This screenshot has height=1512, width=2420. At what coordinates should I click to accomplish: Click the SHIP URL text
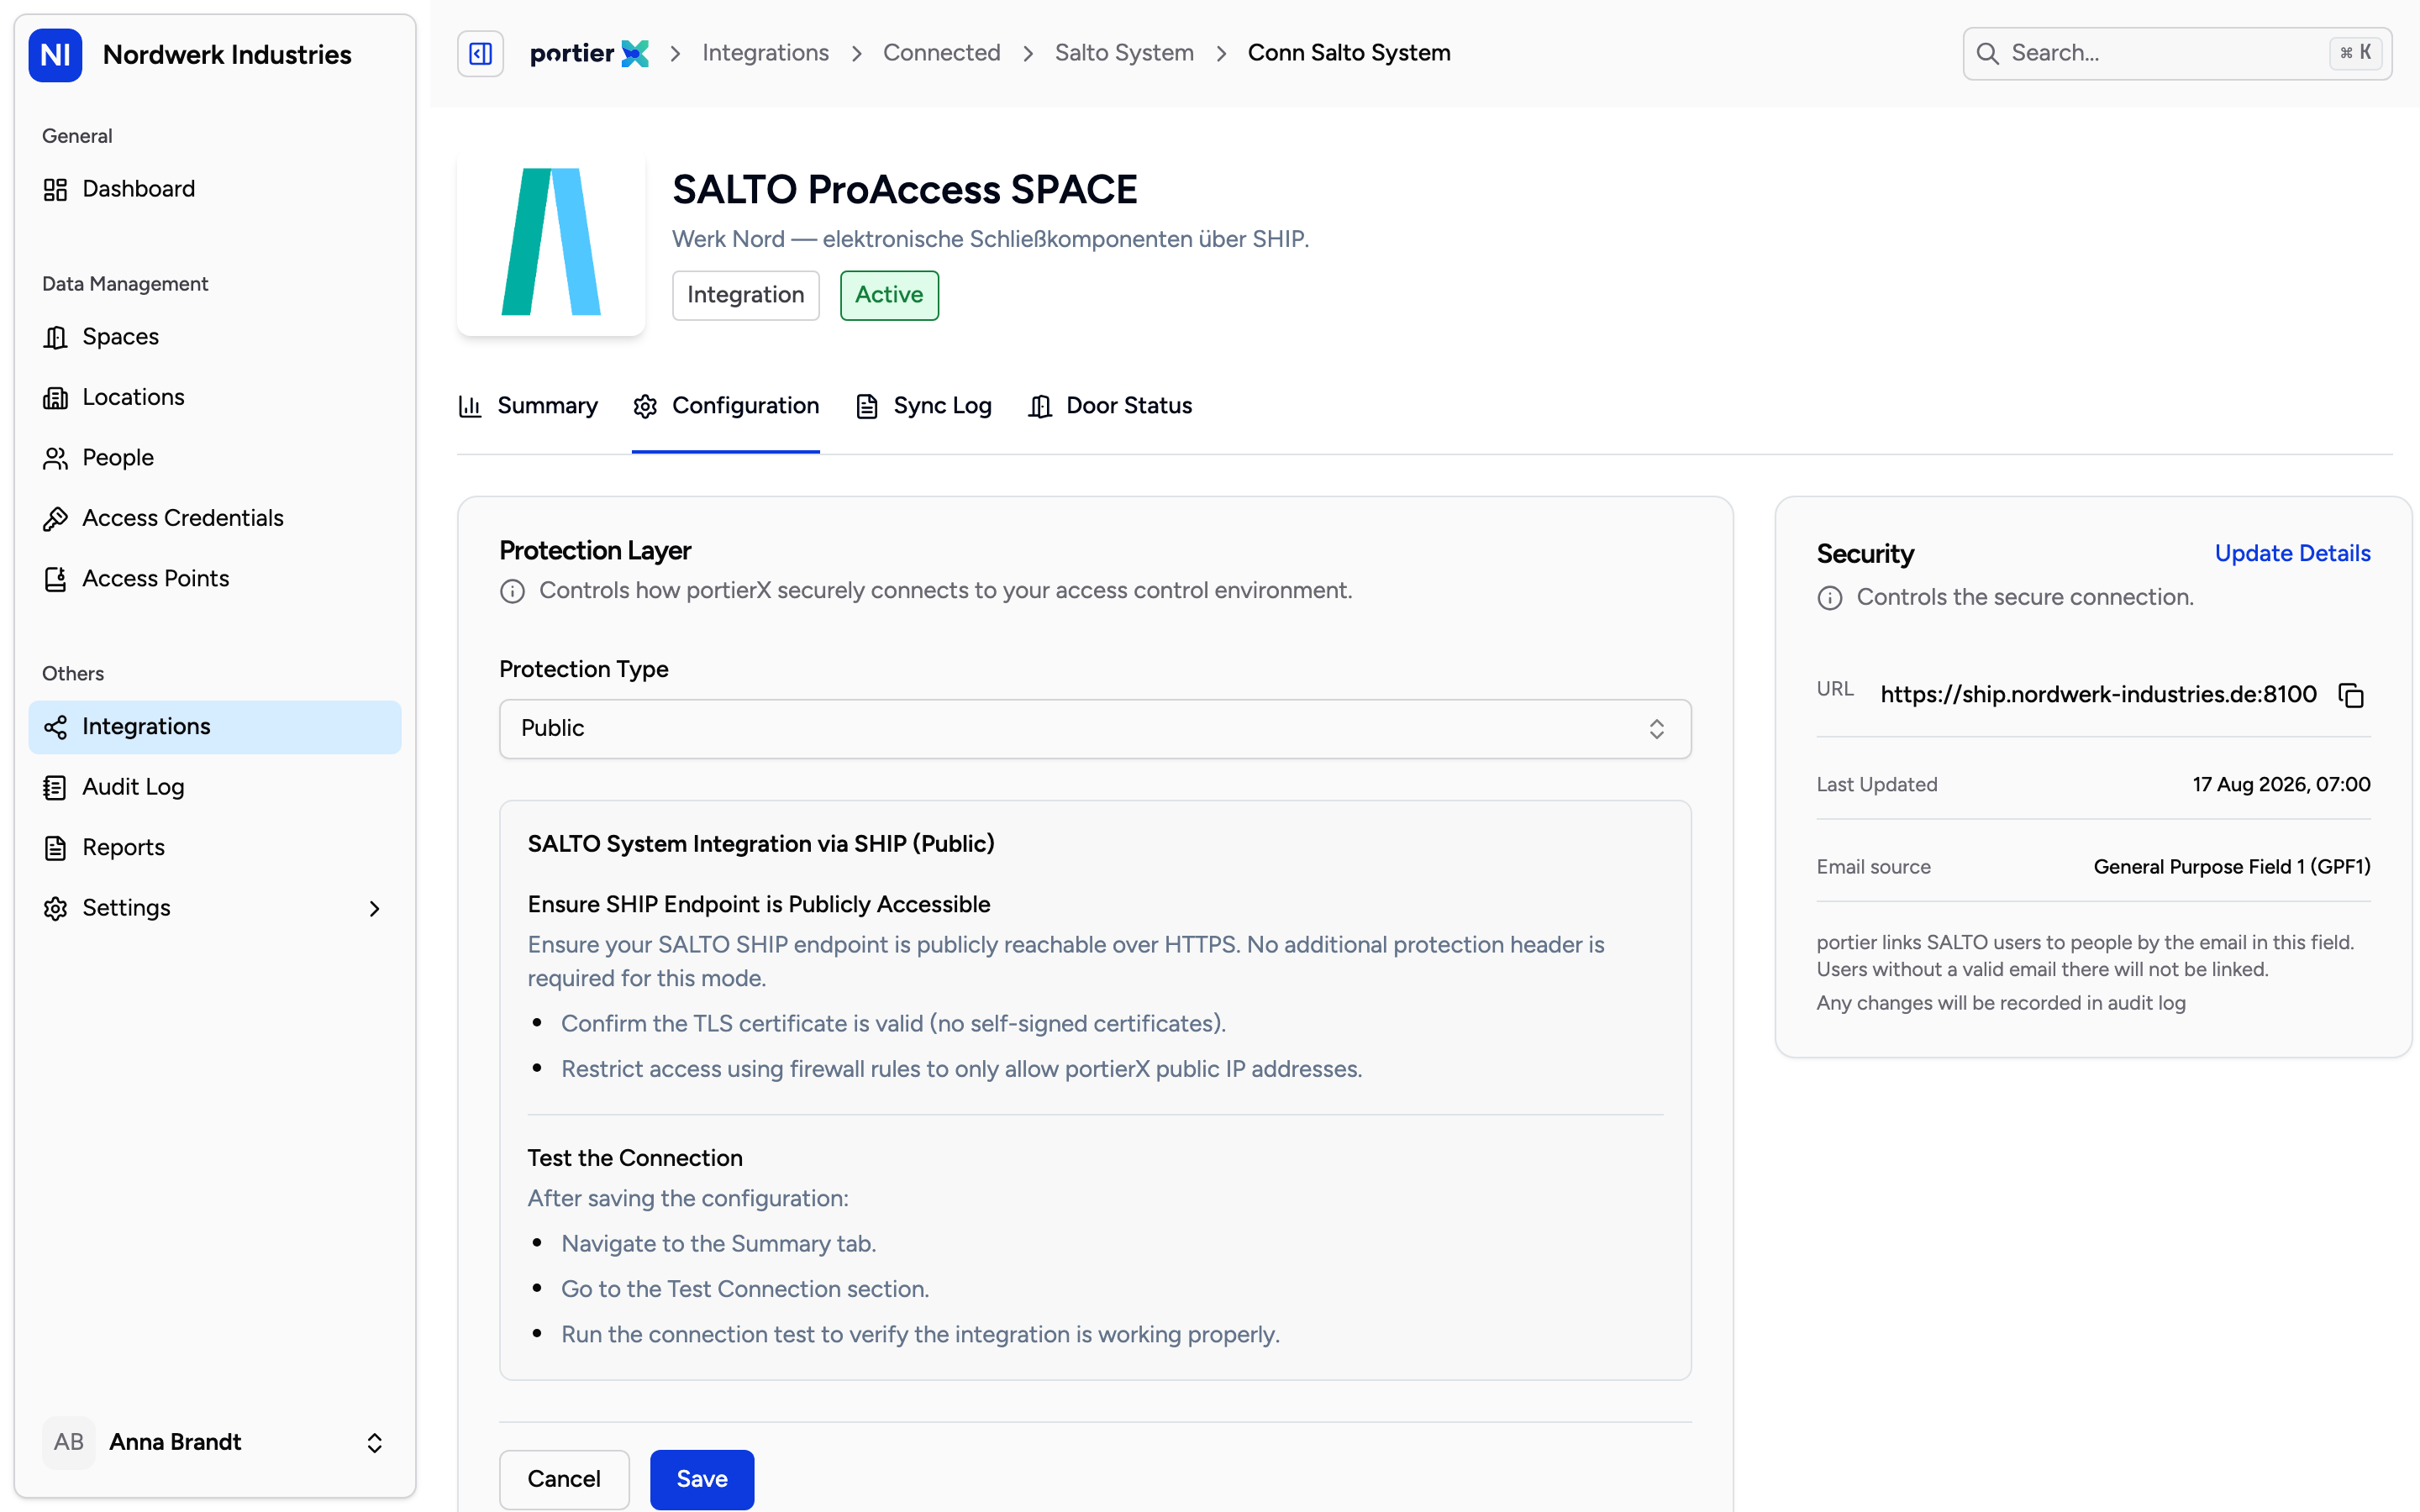pyautogui.click(x=2098, y=695)
